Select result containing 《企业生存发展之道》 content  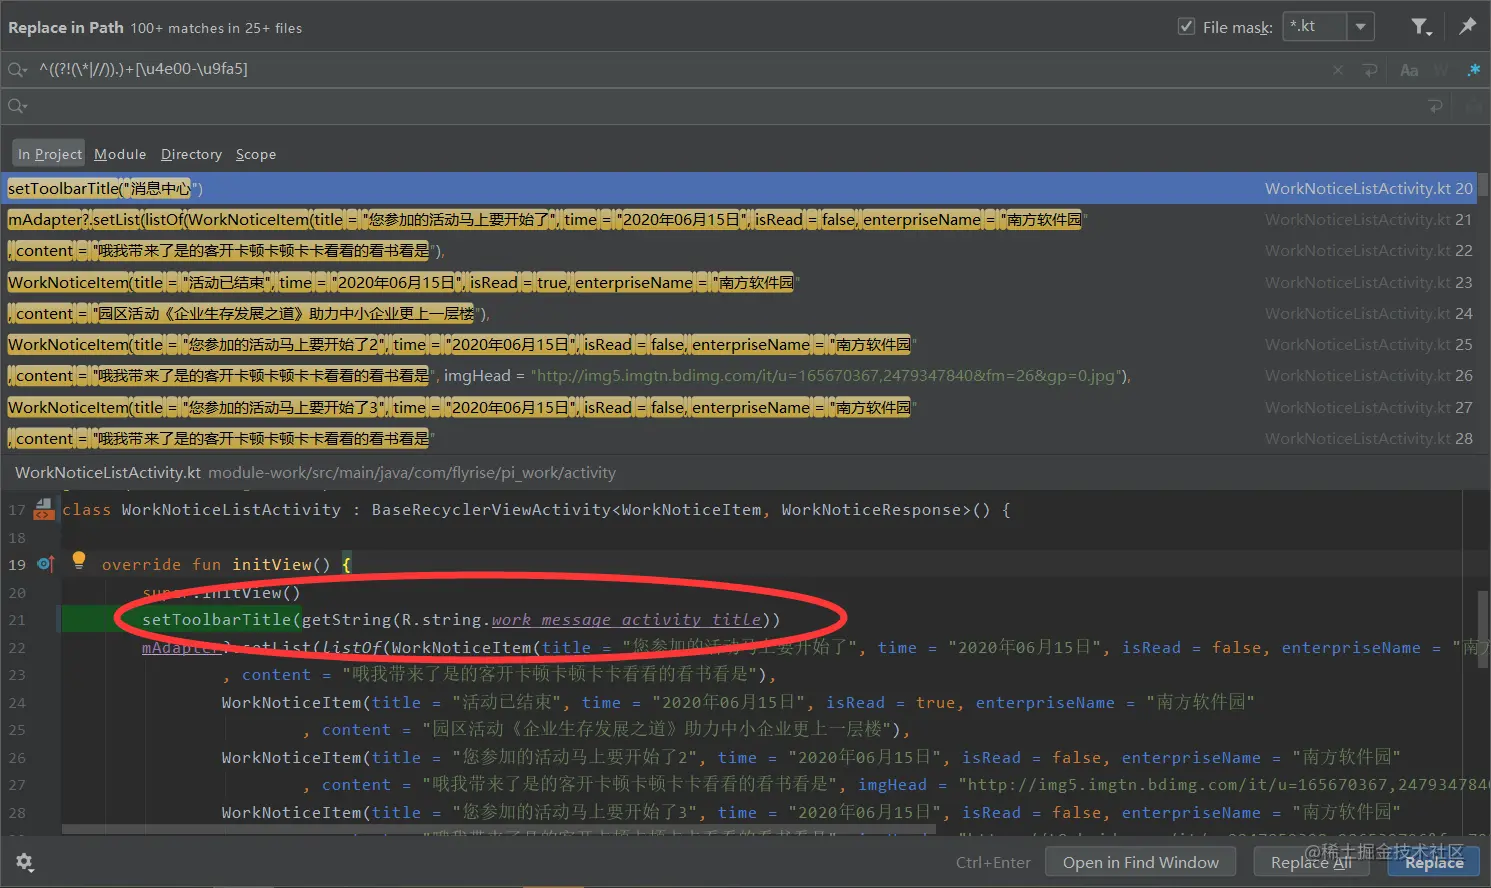point(740,314)
